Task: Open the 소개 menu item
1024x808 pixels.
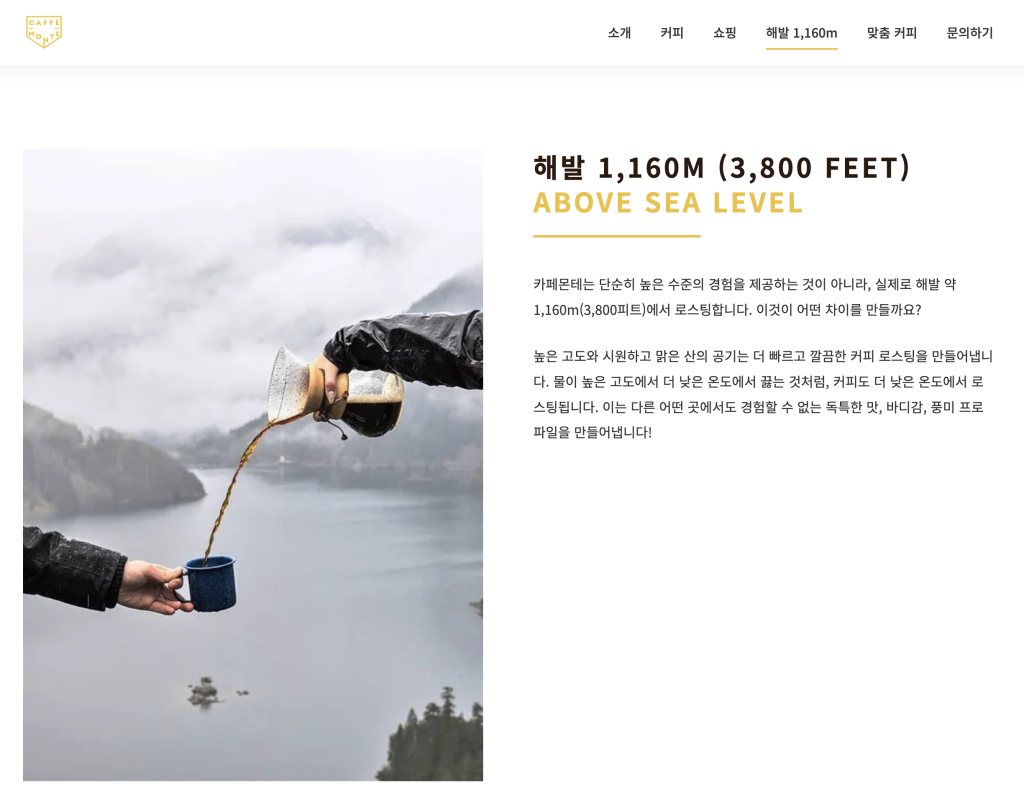Action: click(x=619, y=33)
